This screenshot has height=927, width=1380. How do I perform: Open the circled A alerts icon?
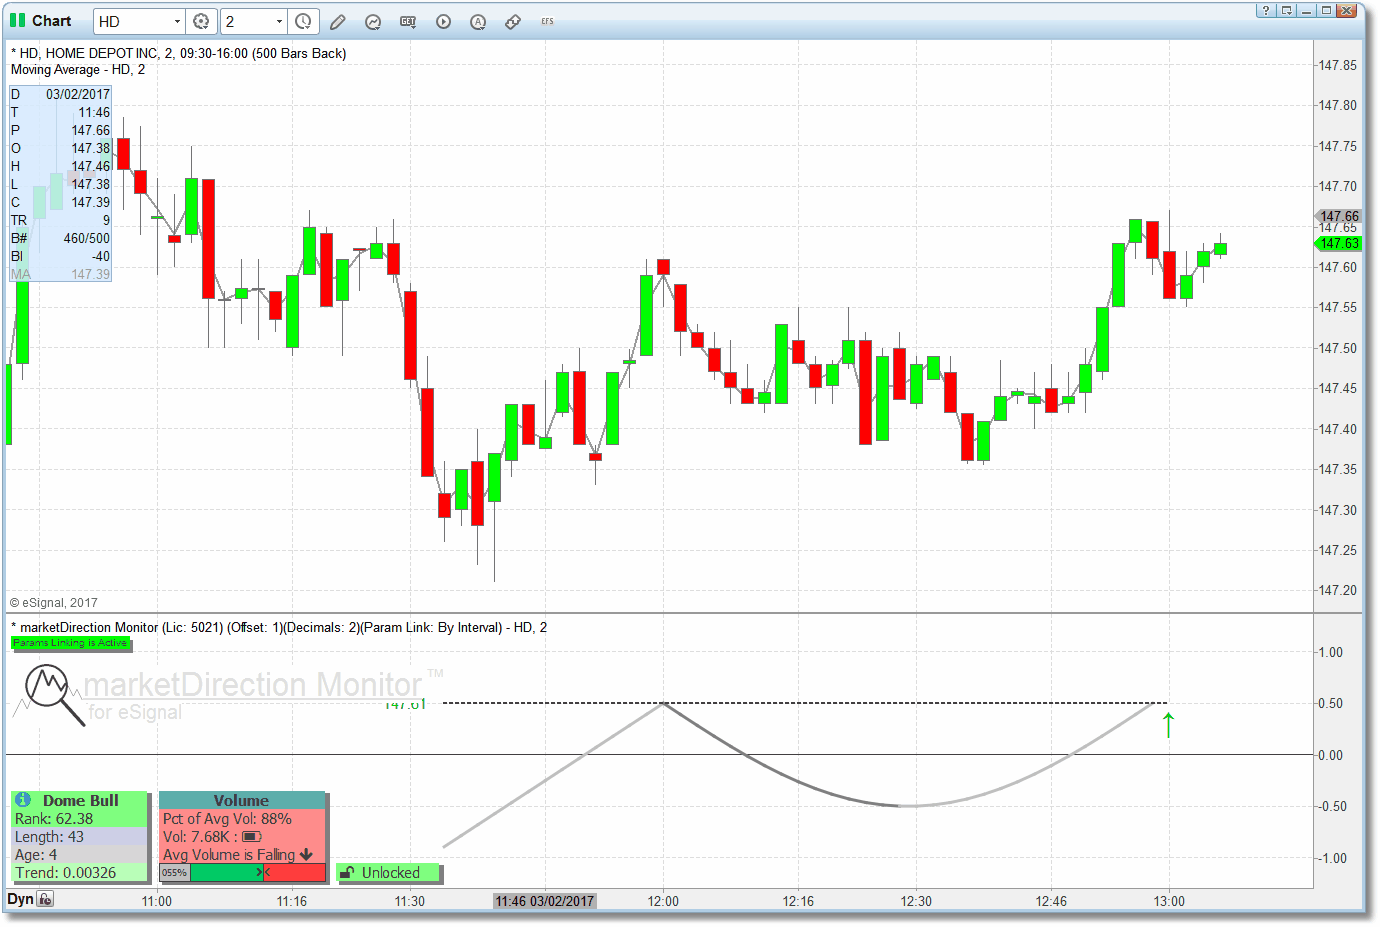coord(478,21)
